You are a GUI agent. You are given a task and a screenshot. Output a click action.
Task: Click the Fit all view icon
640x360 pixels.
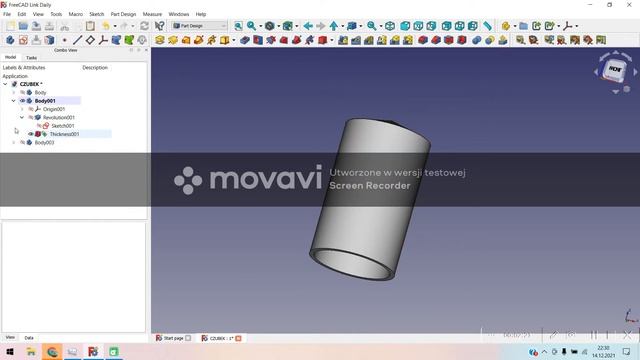(238, 26)
